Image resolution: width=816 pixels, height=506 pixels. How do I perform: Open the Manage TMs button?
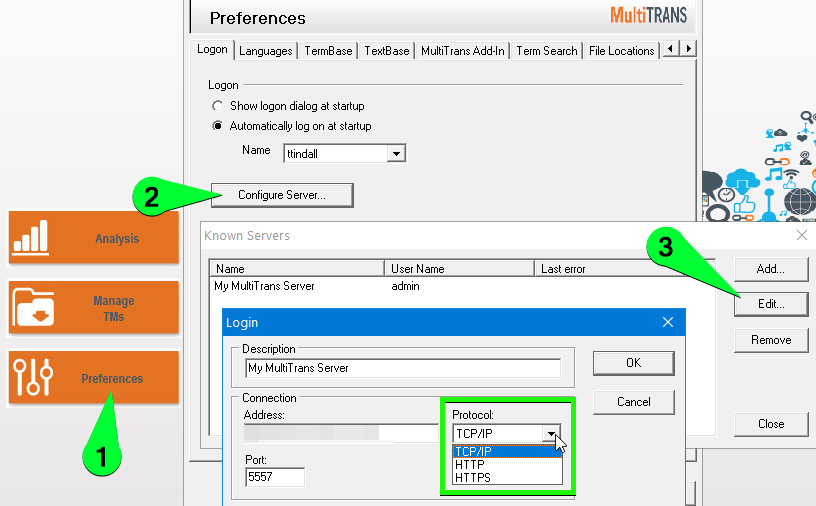click(94, 308)
